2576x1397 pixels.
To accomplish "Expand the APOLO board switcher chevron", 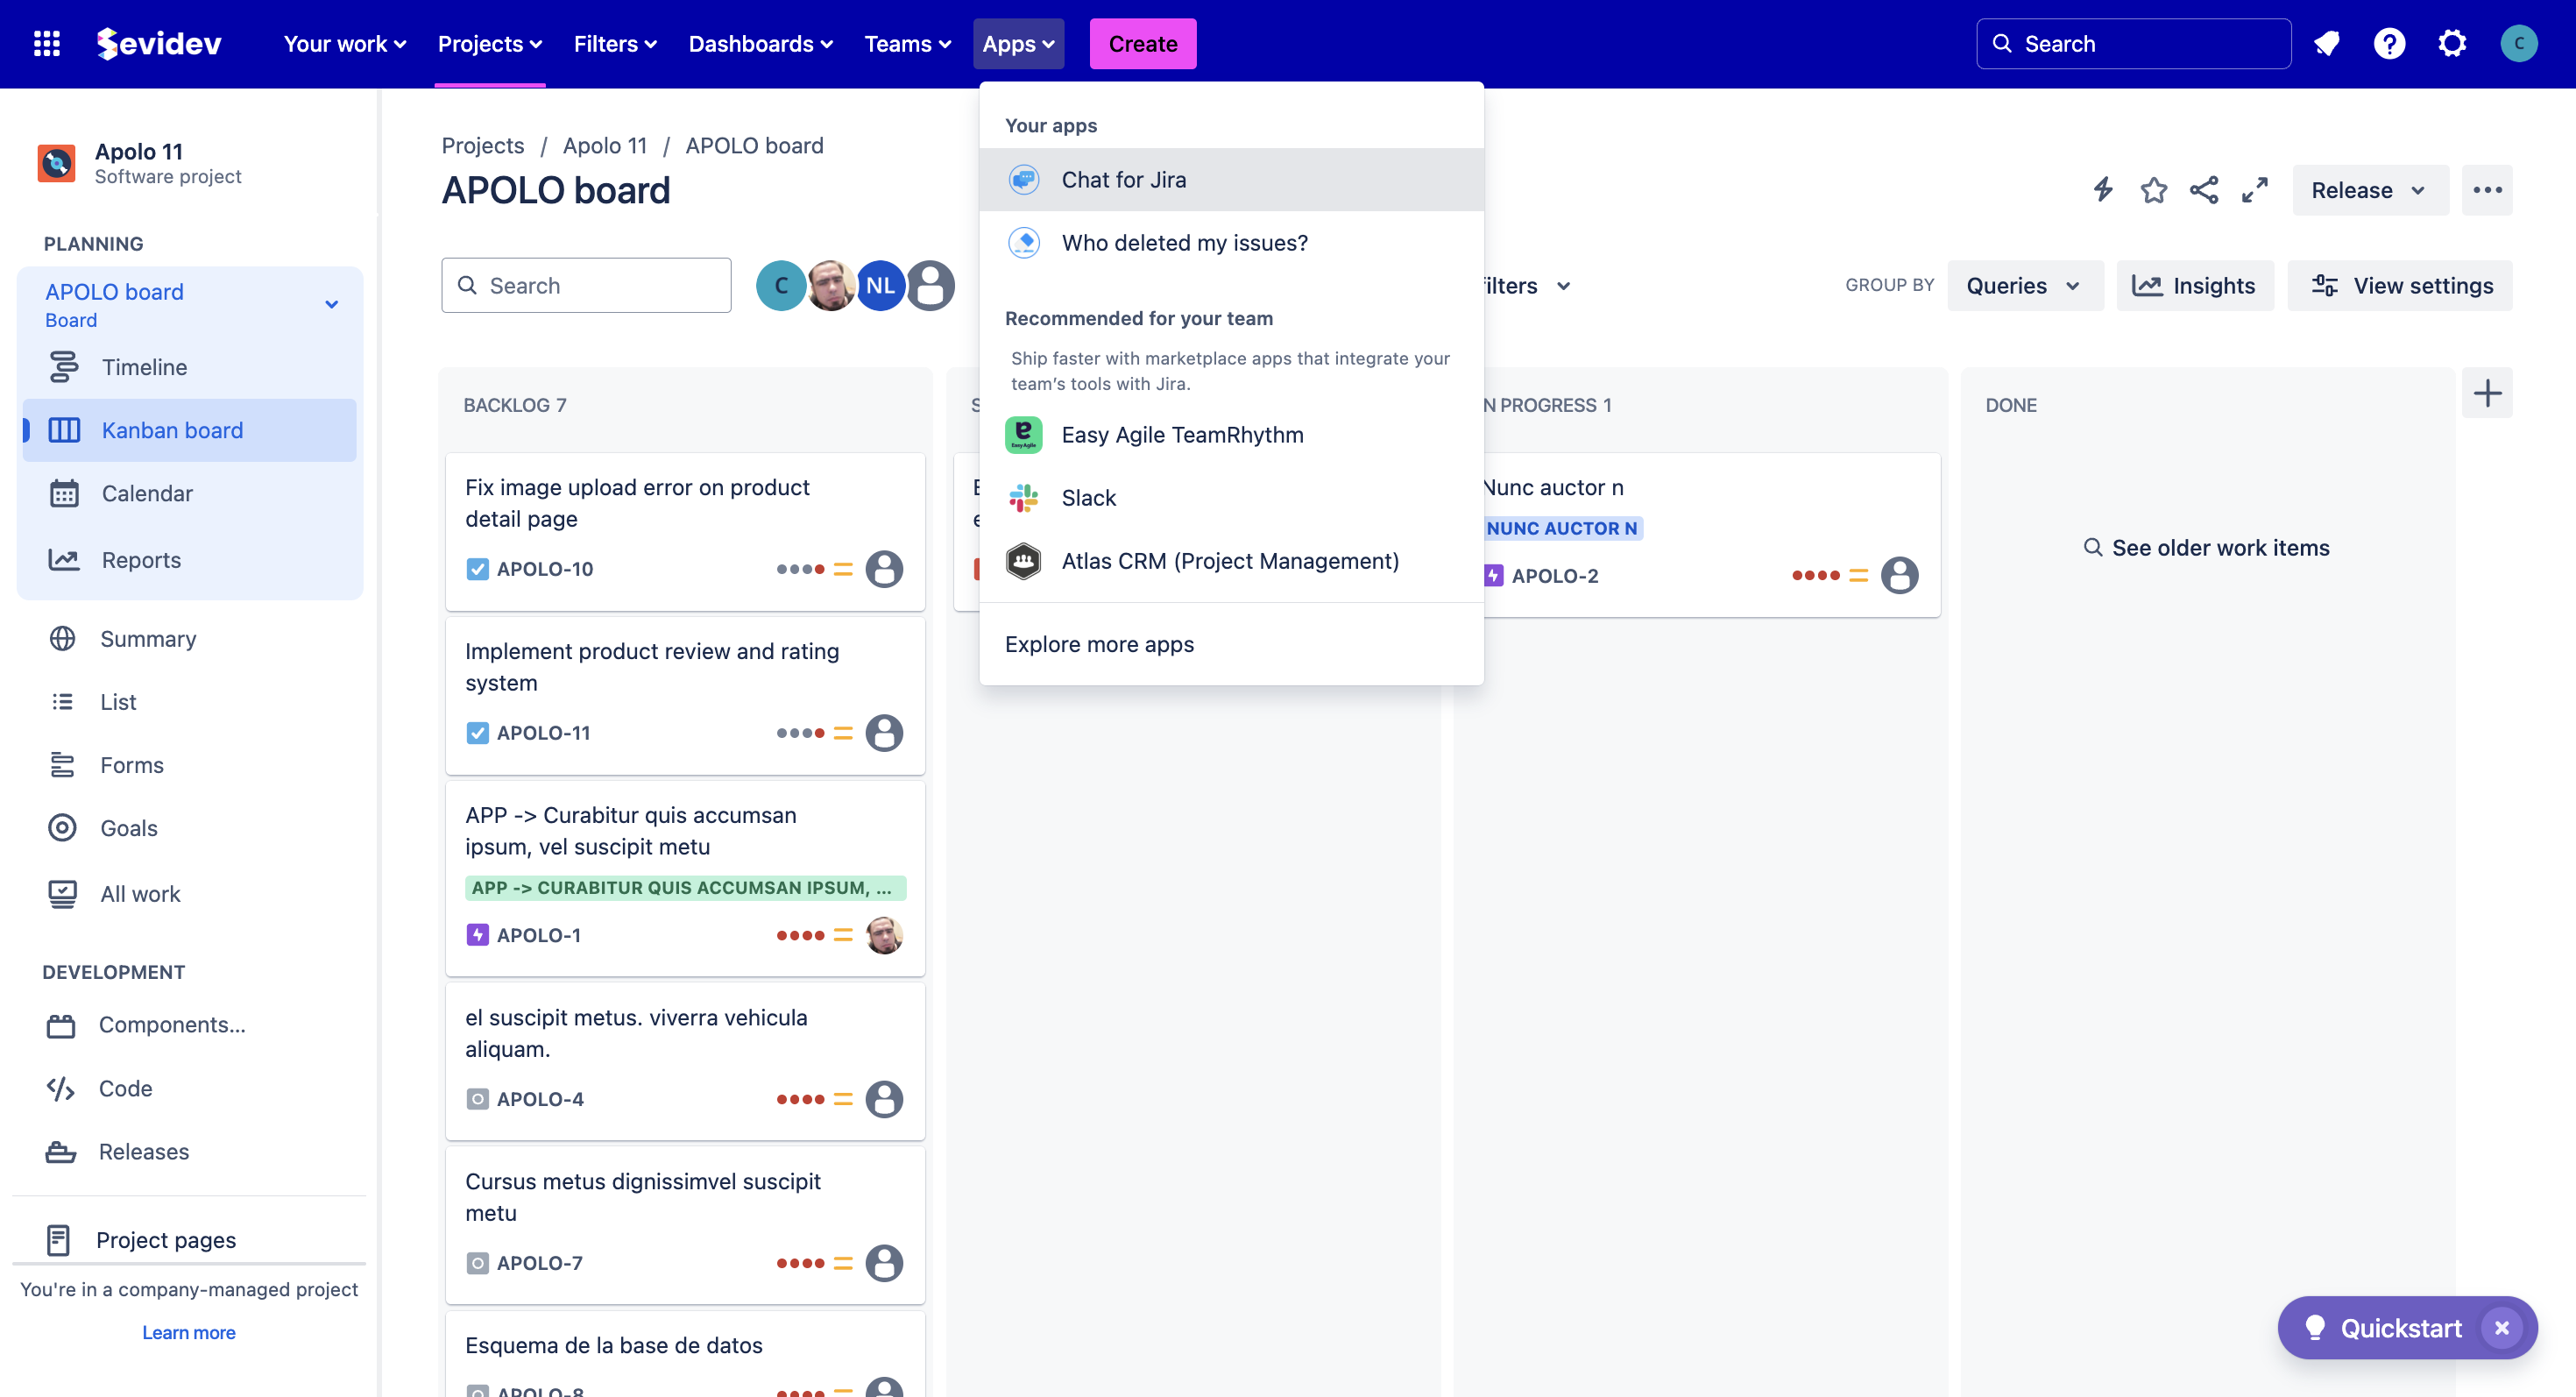I will tap(331, 304).
